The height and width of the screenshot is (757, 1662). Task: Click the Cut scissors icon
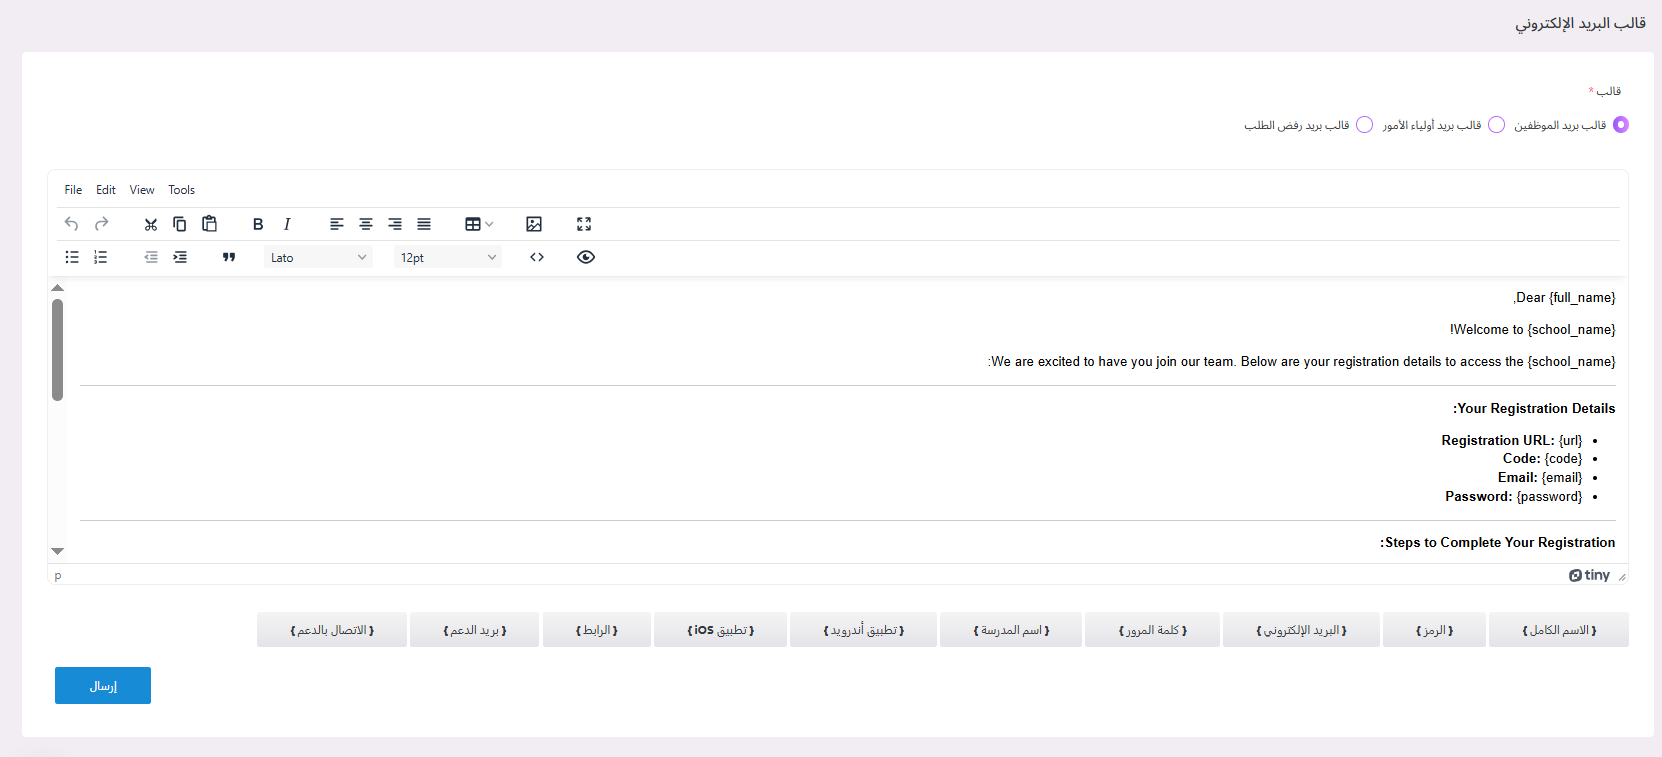point(151,224)
